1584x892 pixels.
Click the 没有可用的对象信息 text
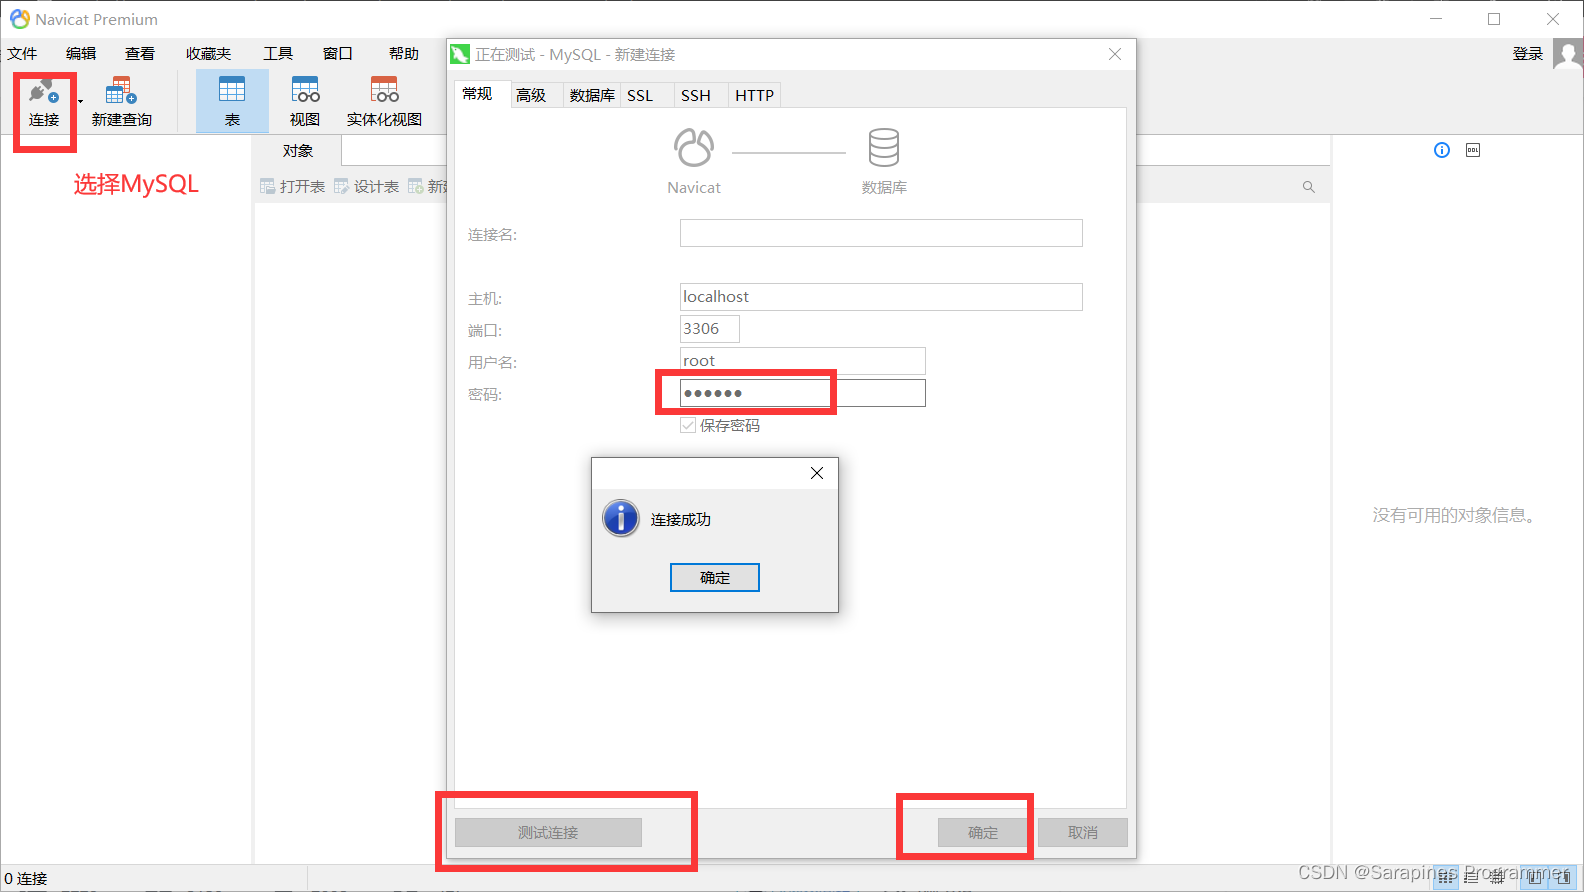pos(1457,515)
